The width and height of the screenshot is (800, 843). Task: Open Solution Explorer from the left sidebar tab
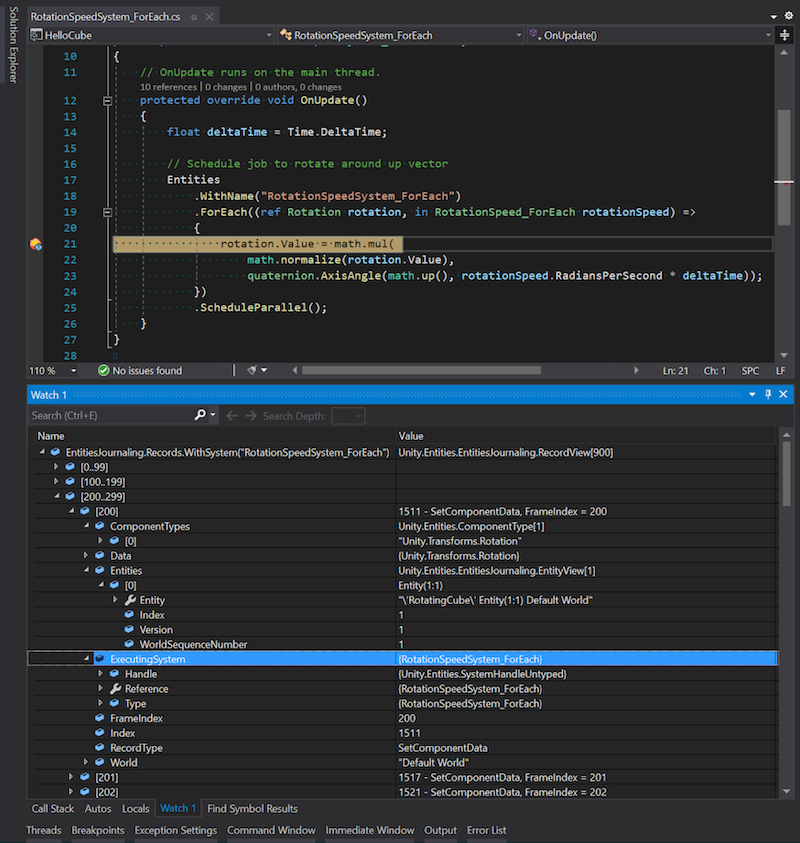tap(10, 40)
